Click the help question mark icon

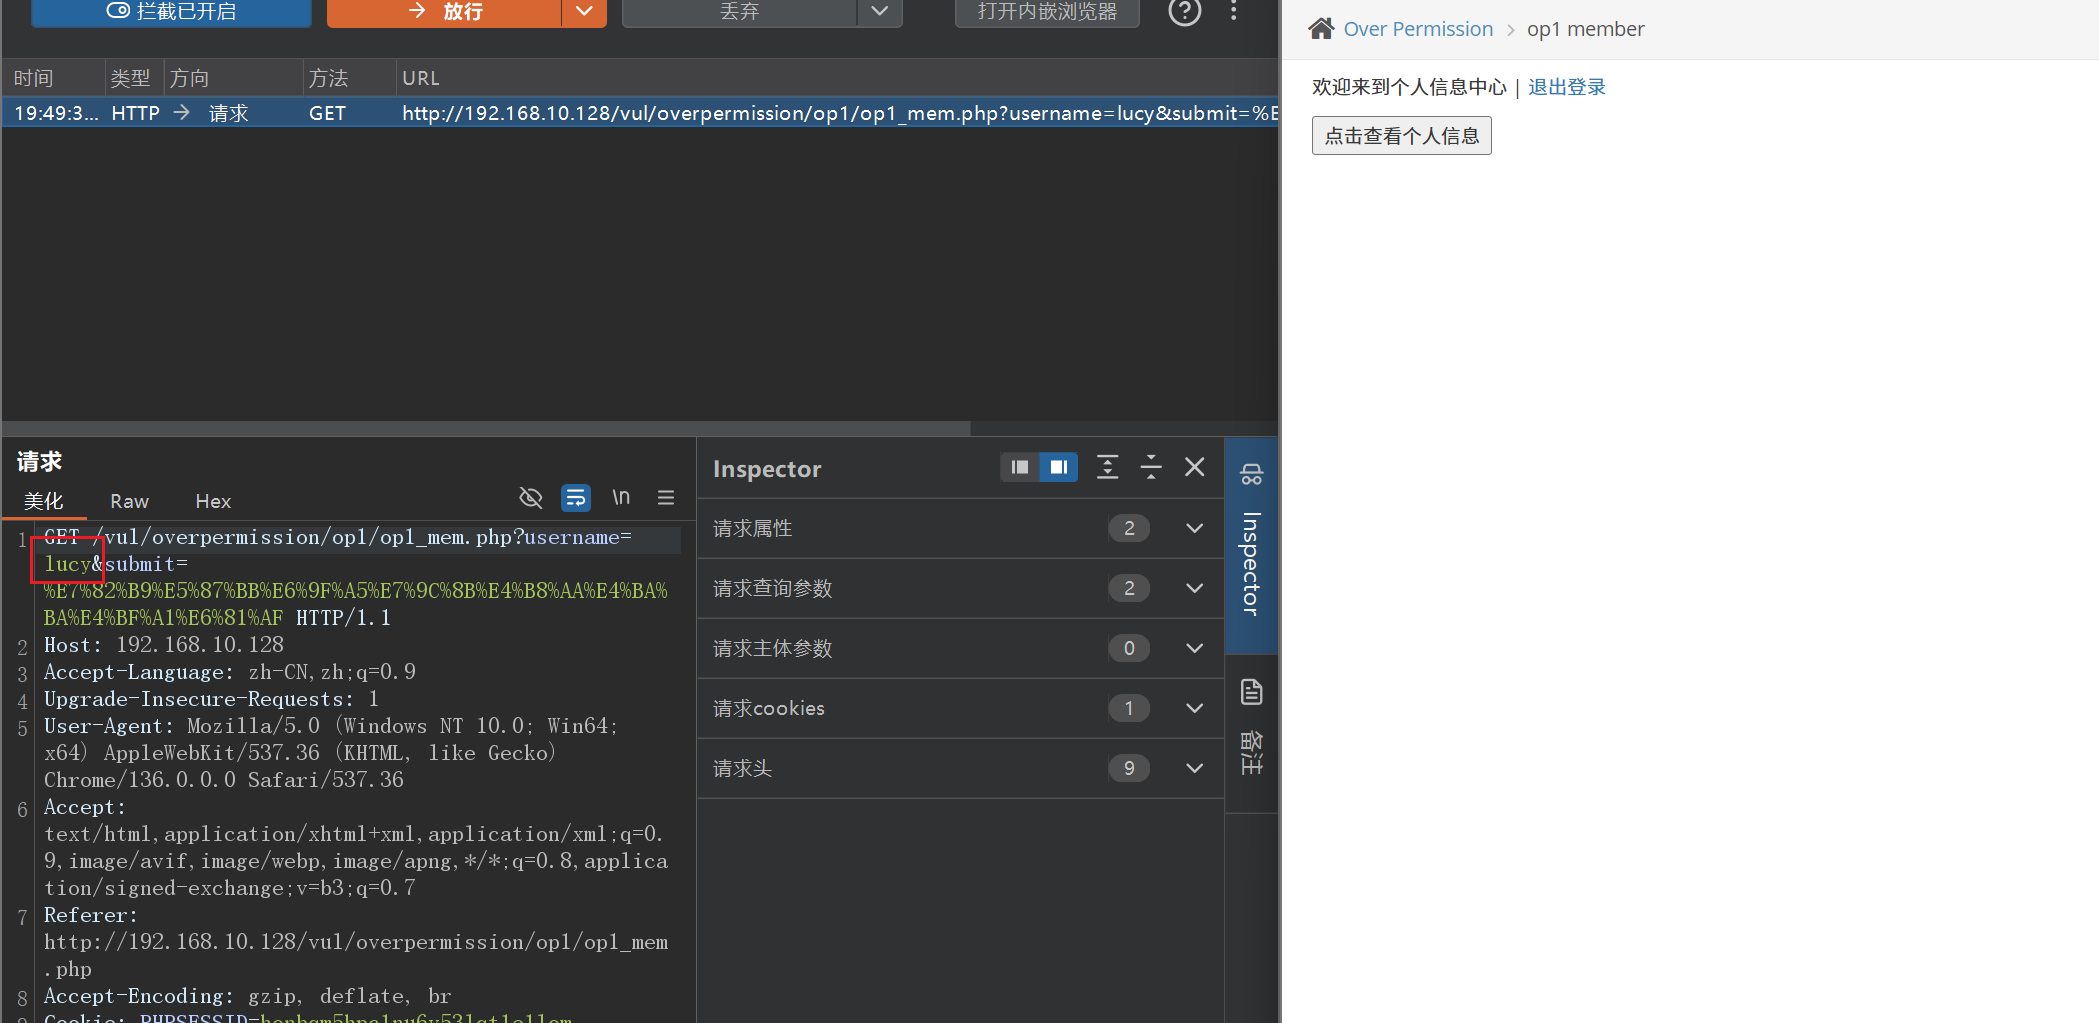click(x=1184, y=12)
